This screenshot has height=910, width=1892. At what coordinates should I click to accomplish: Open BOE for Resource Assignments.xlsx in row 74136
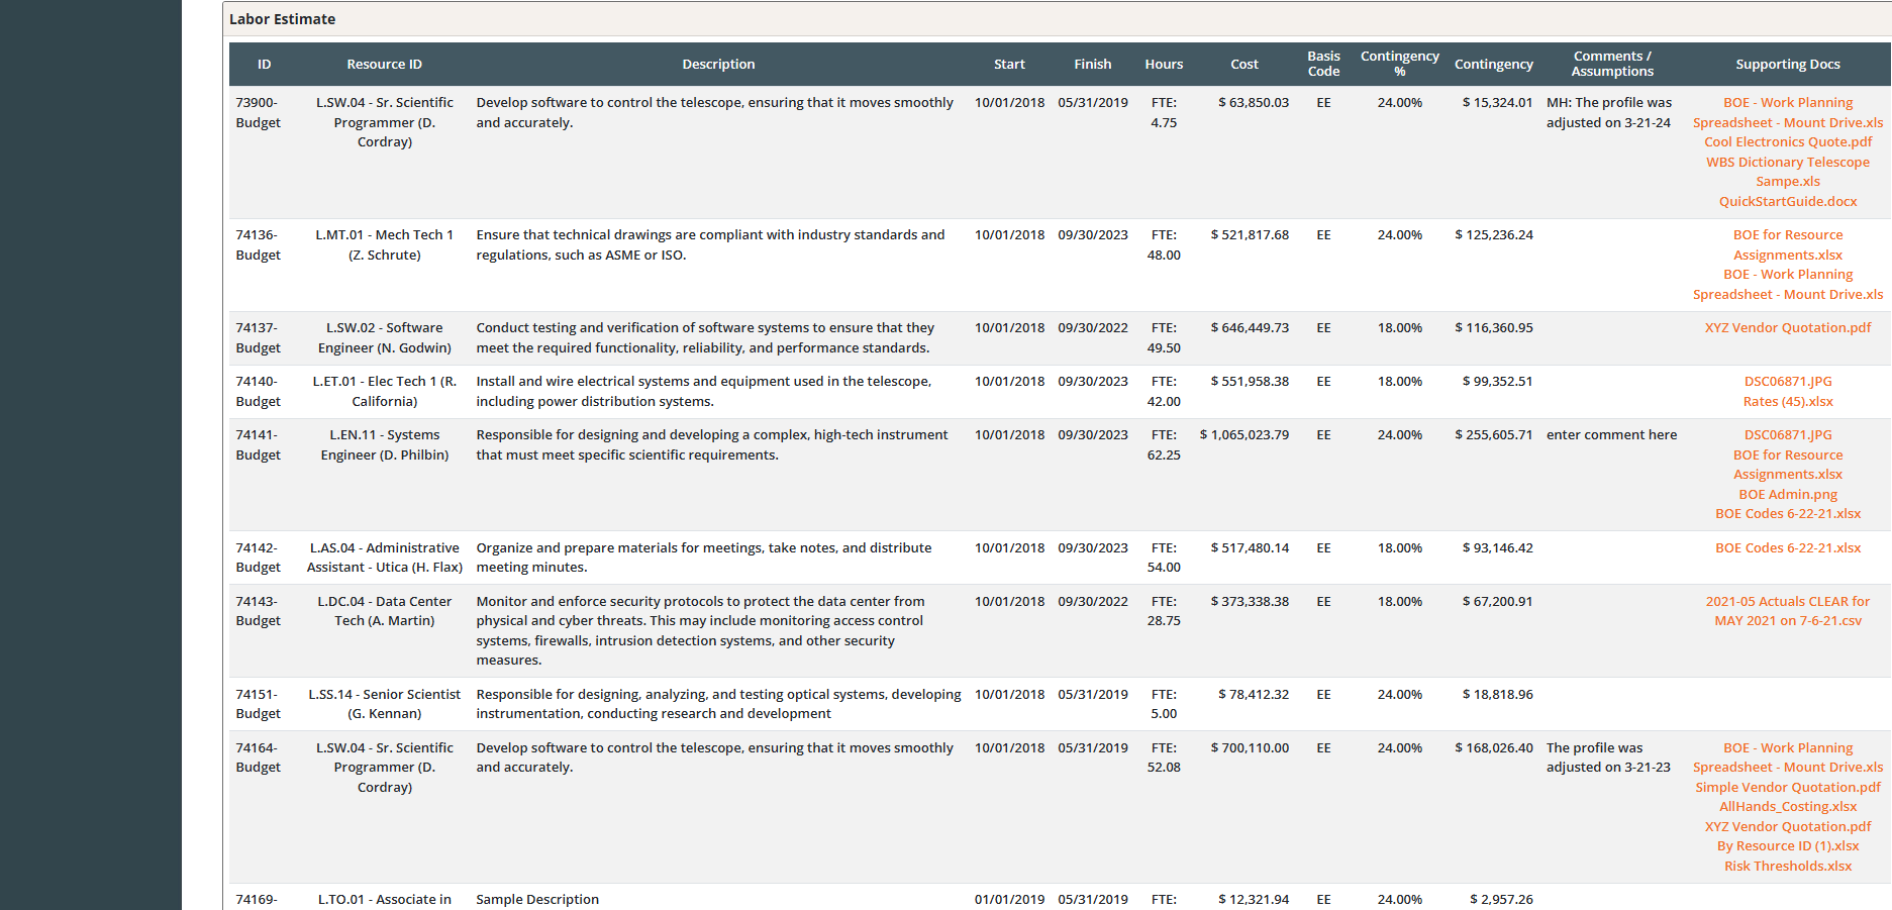click(1787, 244)
